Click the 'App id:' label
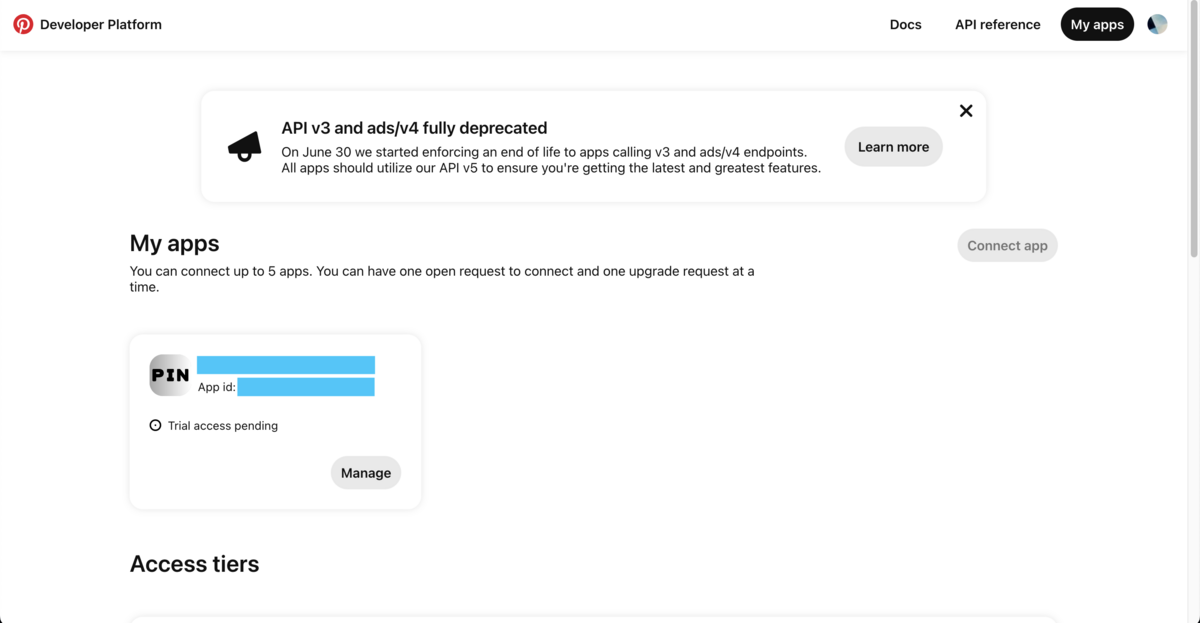Screen dimensions: 1200x623 click(217, 387)
